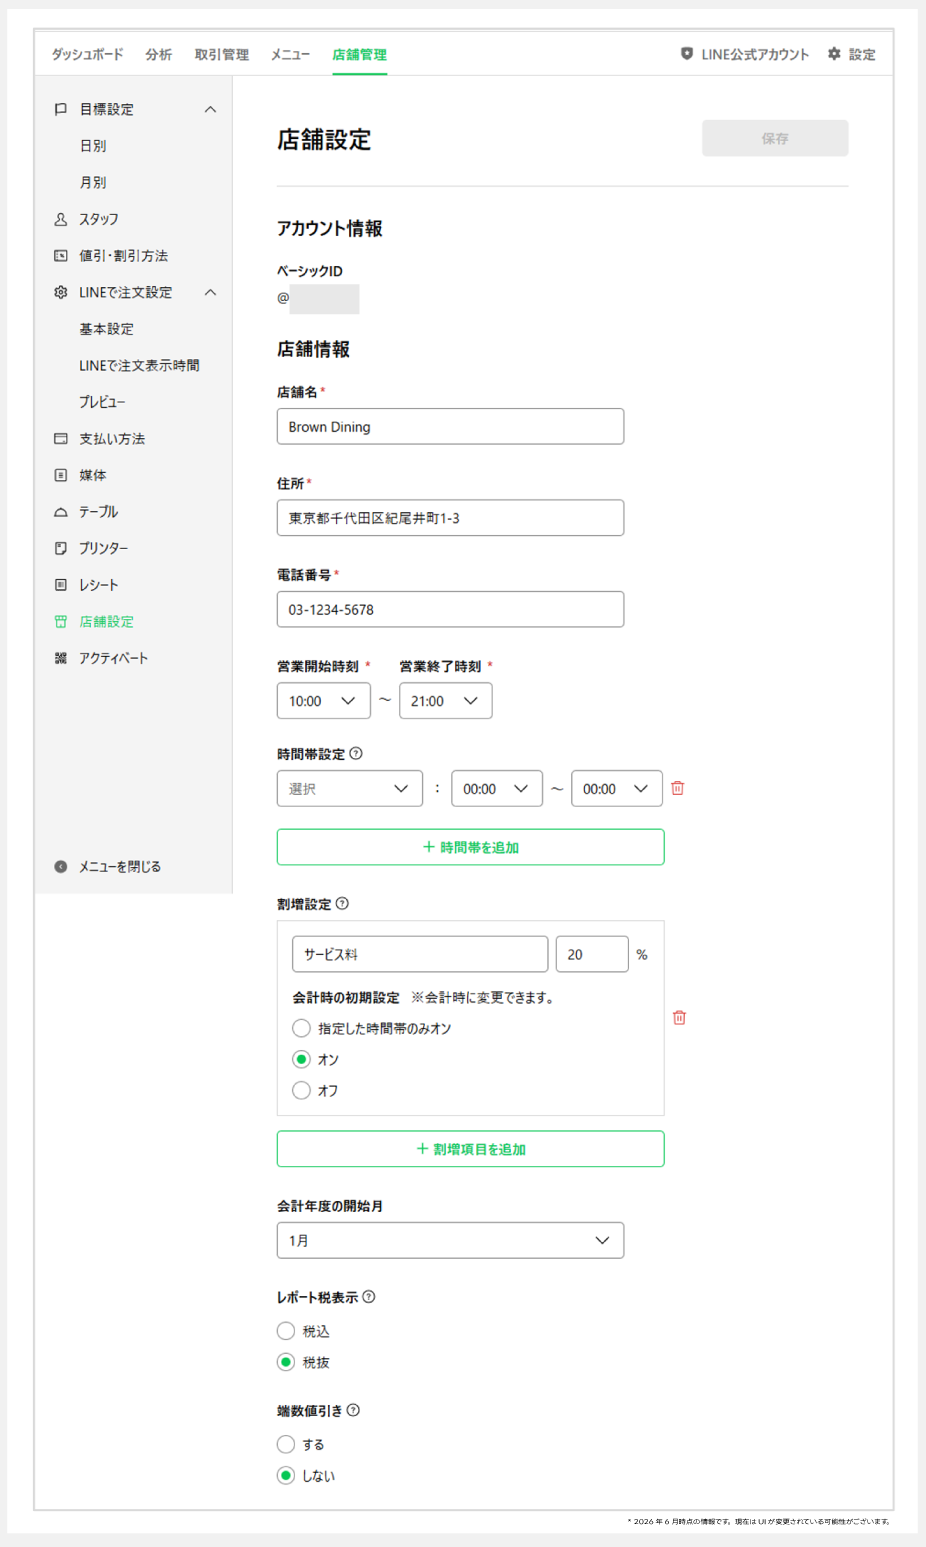Open the time slot start 00:00 dropdown
This screenshot has width=926, height=1547.
(x=497, y=789)
